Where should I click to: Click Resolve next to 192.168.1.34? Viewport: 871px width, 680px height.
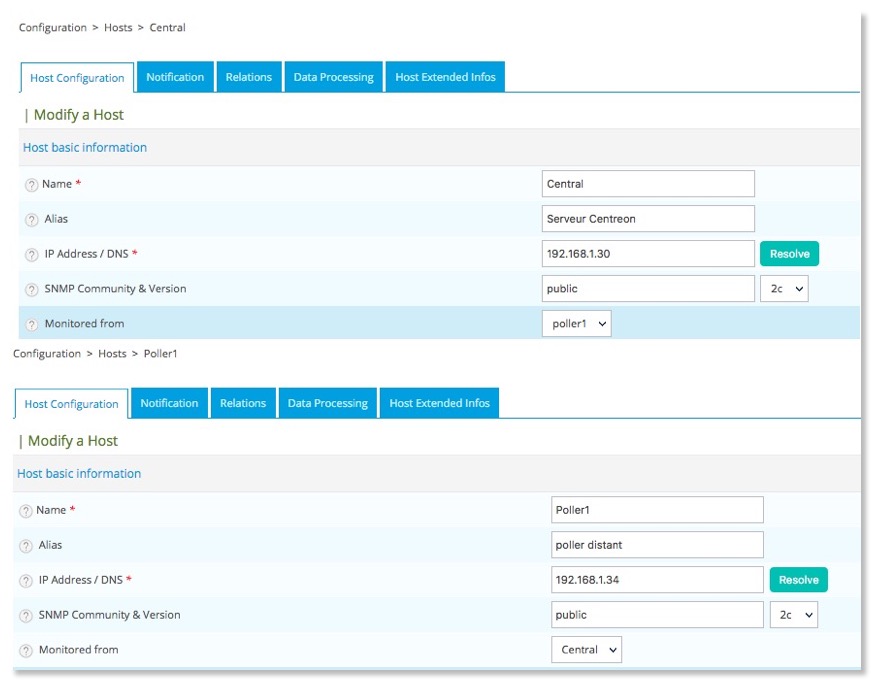coord(798,580)
